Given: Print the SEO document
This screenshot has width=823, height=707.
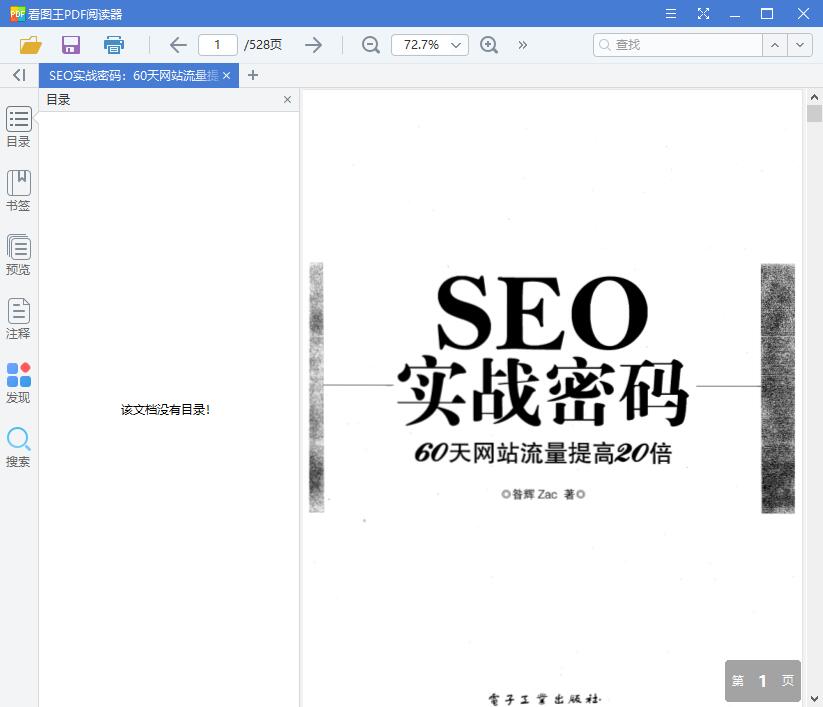Looking at the screenshot, I should (x=113, y=44).
